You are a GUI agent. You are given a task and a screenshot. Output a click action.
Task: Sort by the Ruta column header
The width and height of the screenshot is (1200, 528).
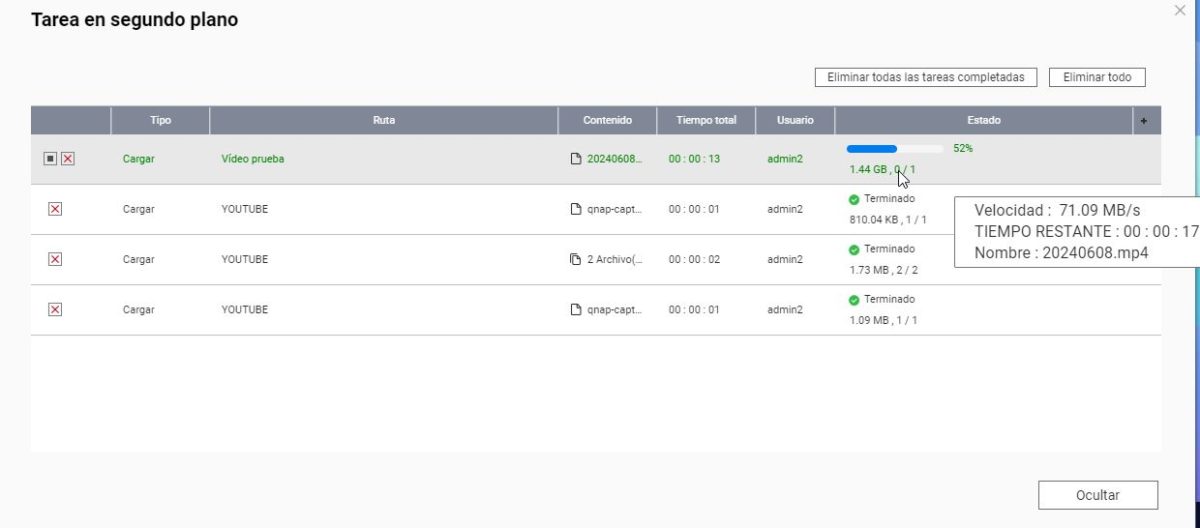coord(384,120)
